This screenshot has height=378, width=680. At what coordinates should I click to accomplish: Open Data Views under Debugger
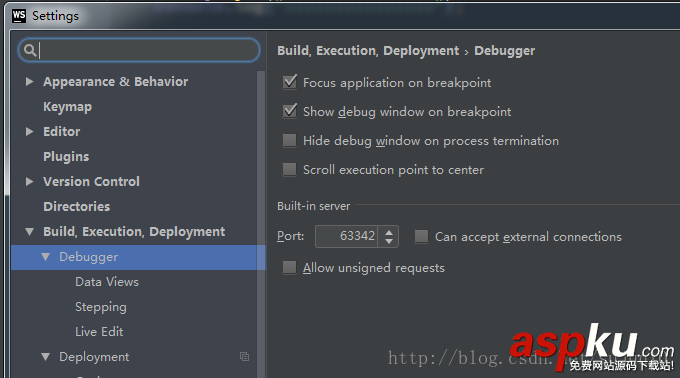pos(107,282)
